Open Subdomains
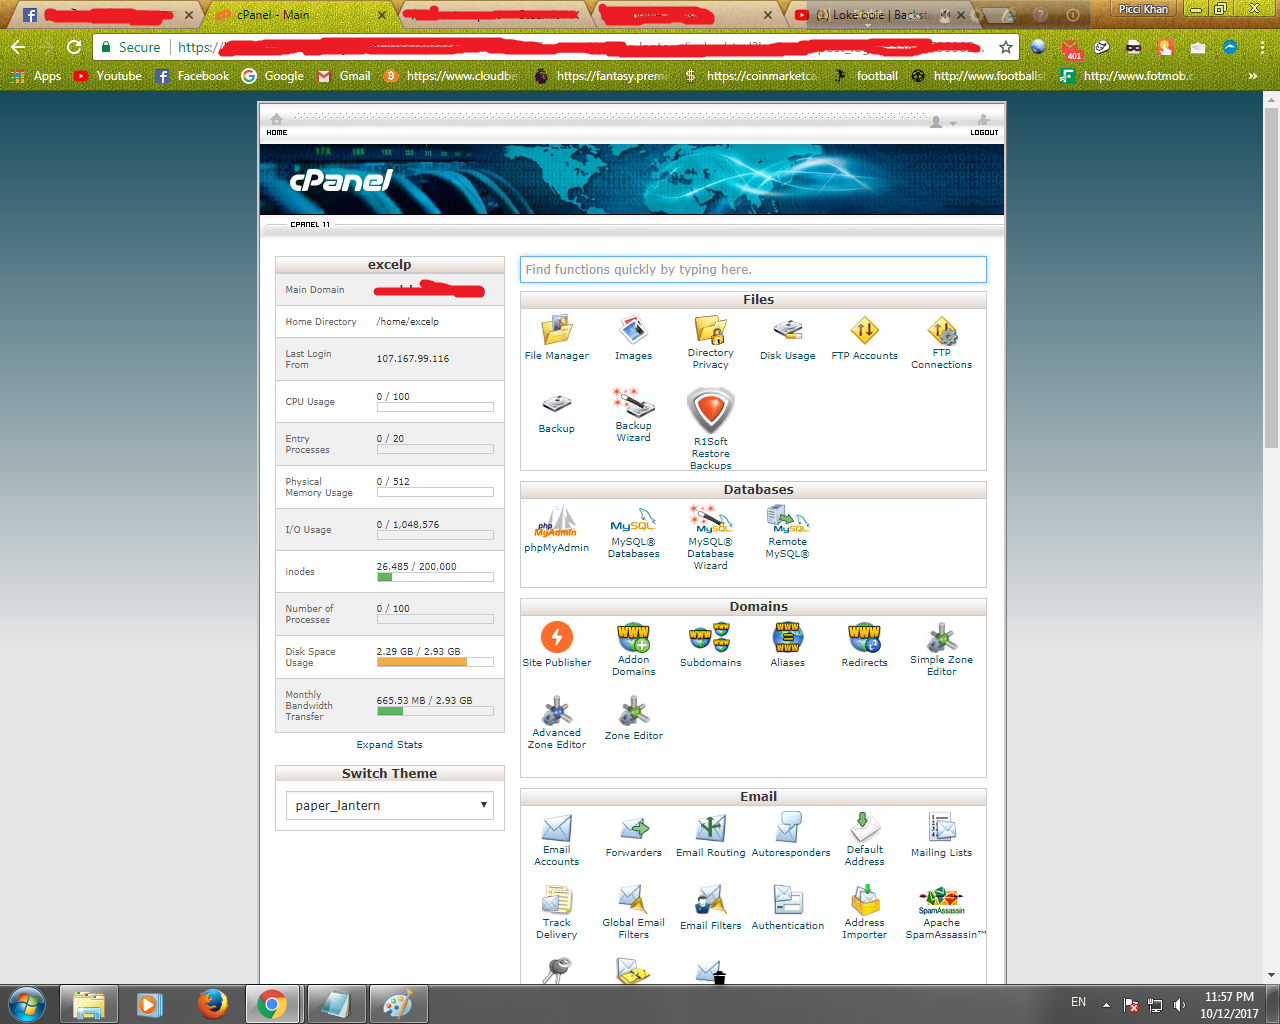This screenshot has width=1280, height=1024. coord(710,645)
